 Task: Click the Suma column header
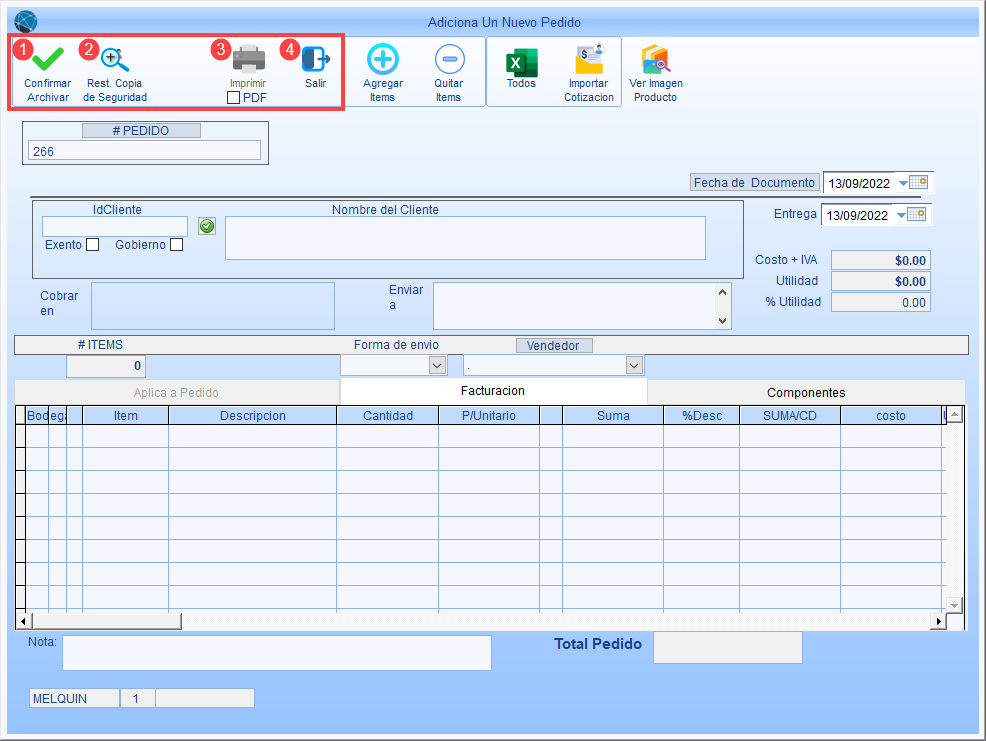point(613,415)
